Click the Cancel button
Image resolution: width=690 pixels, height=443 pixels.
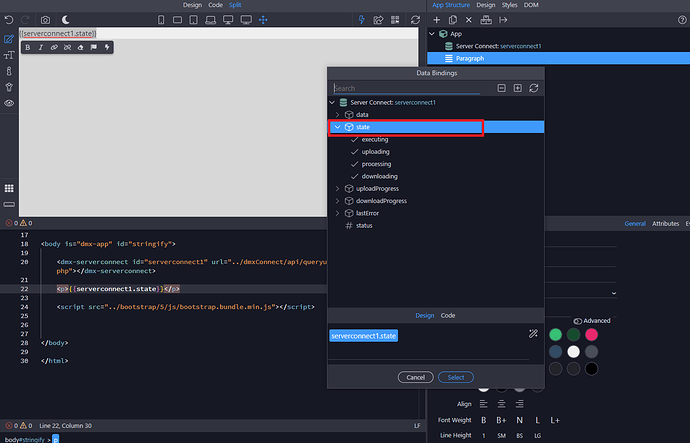415,377
